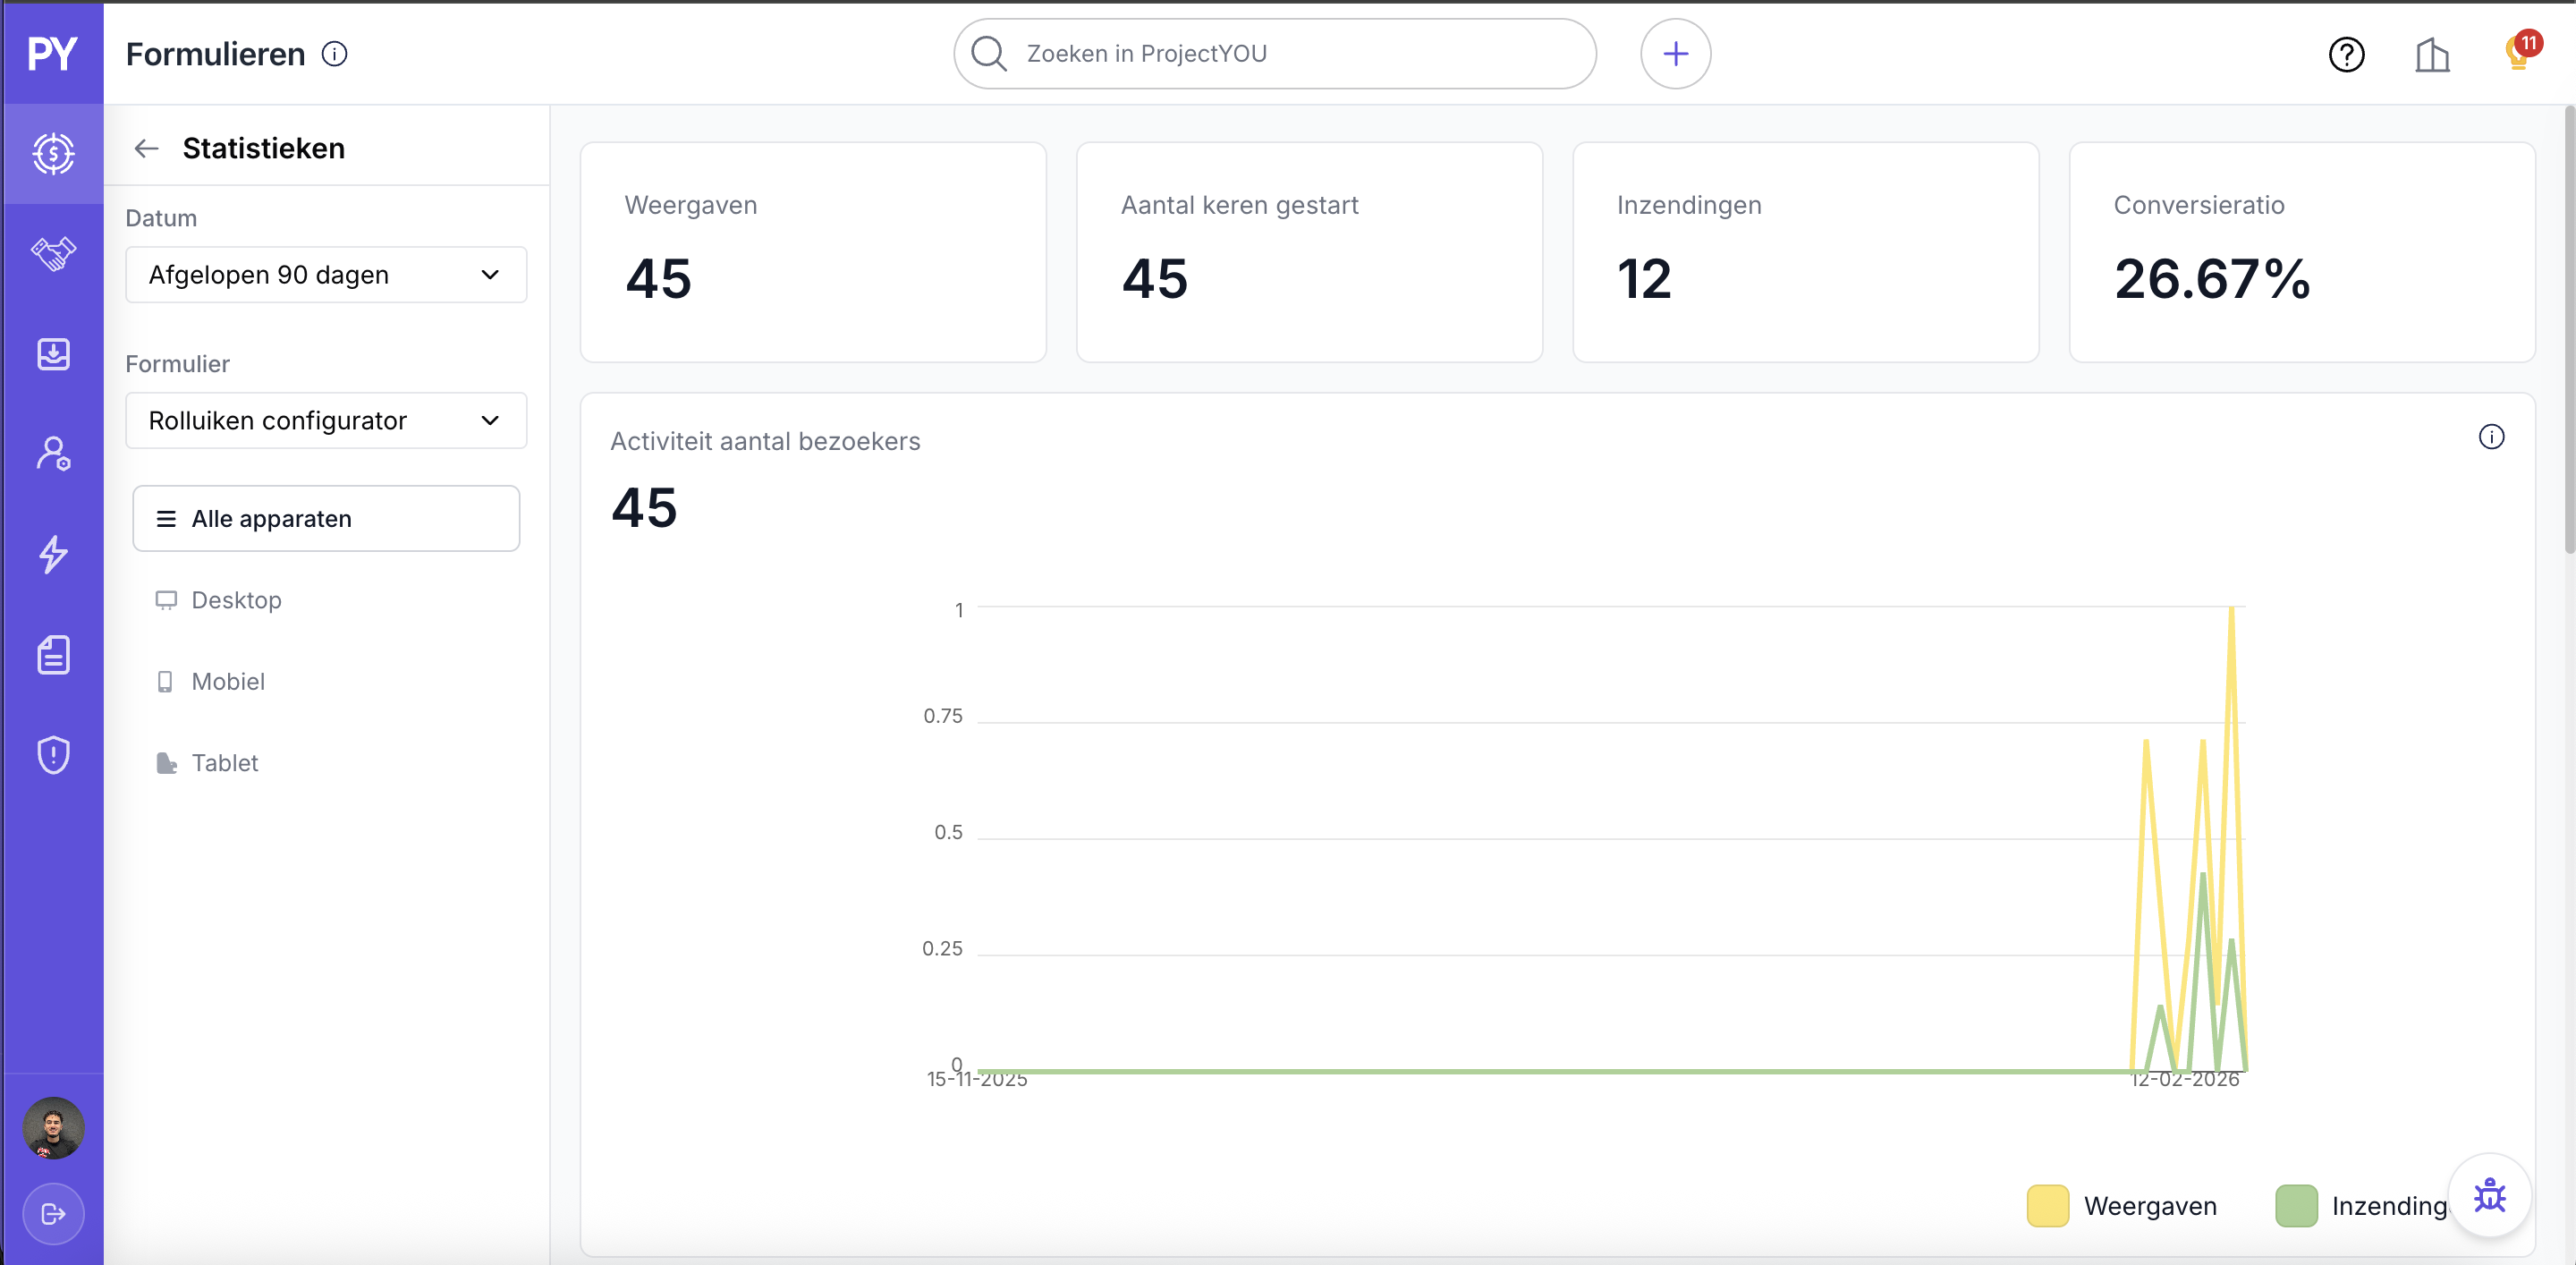Select the Alle apparaten filter
Image resolution: width=2576 pixels, height=1265 pixels.
[x=326, y=519]
